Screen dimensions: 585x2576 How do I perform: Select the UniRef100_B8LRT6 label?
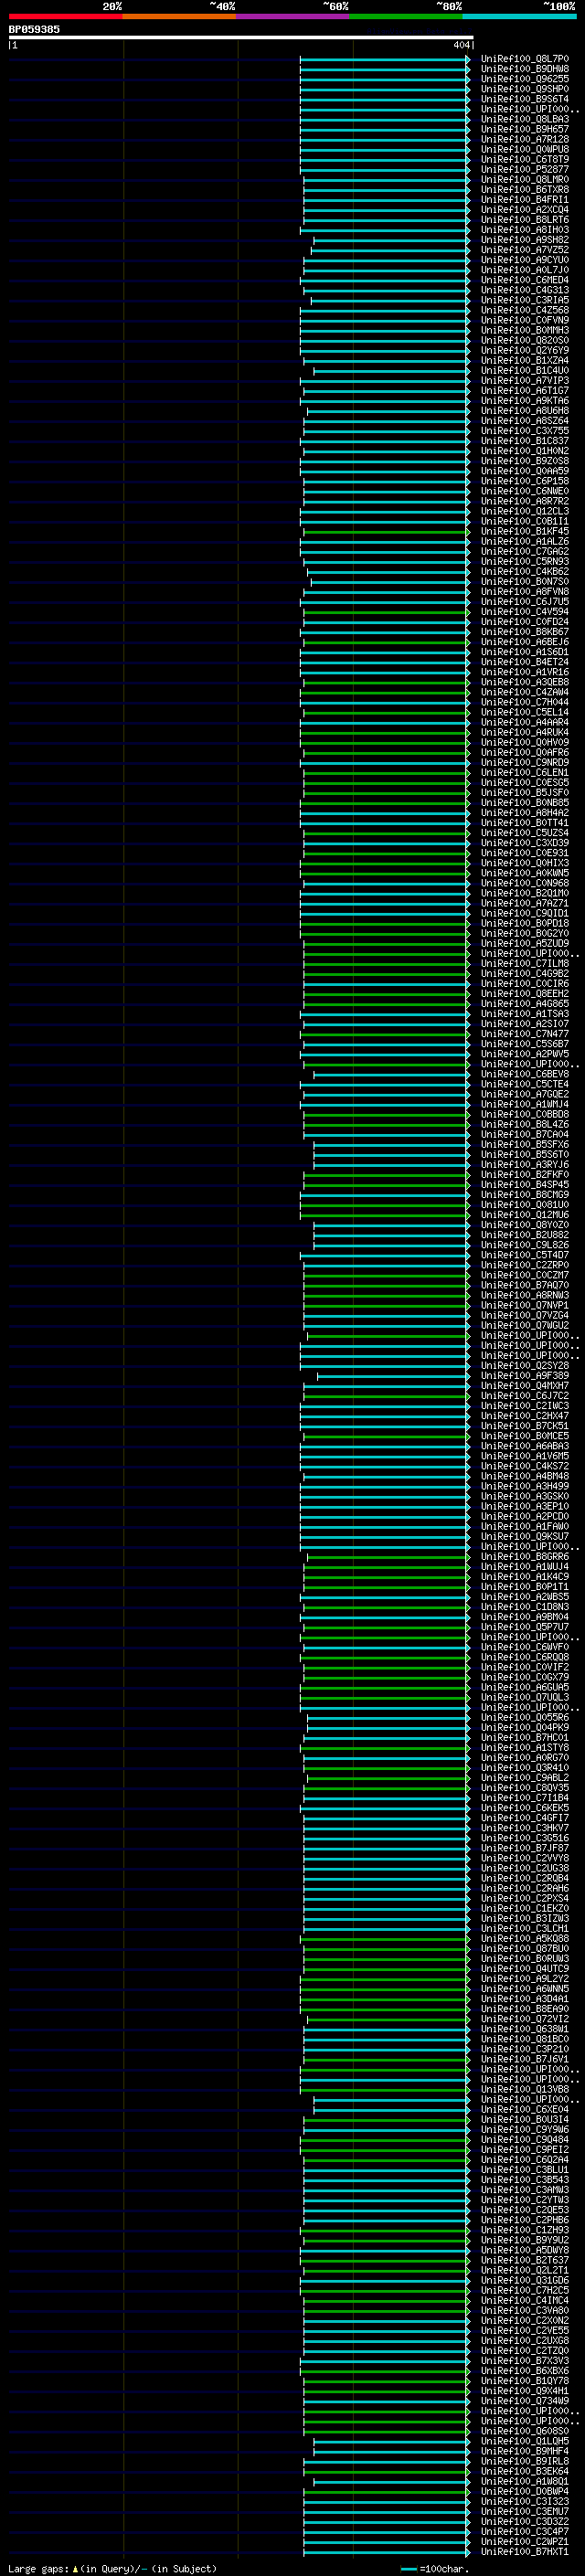click(524, 220)
